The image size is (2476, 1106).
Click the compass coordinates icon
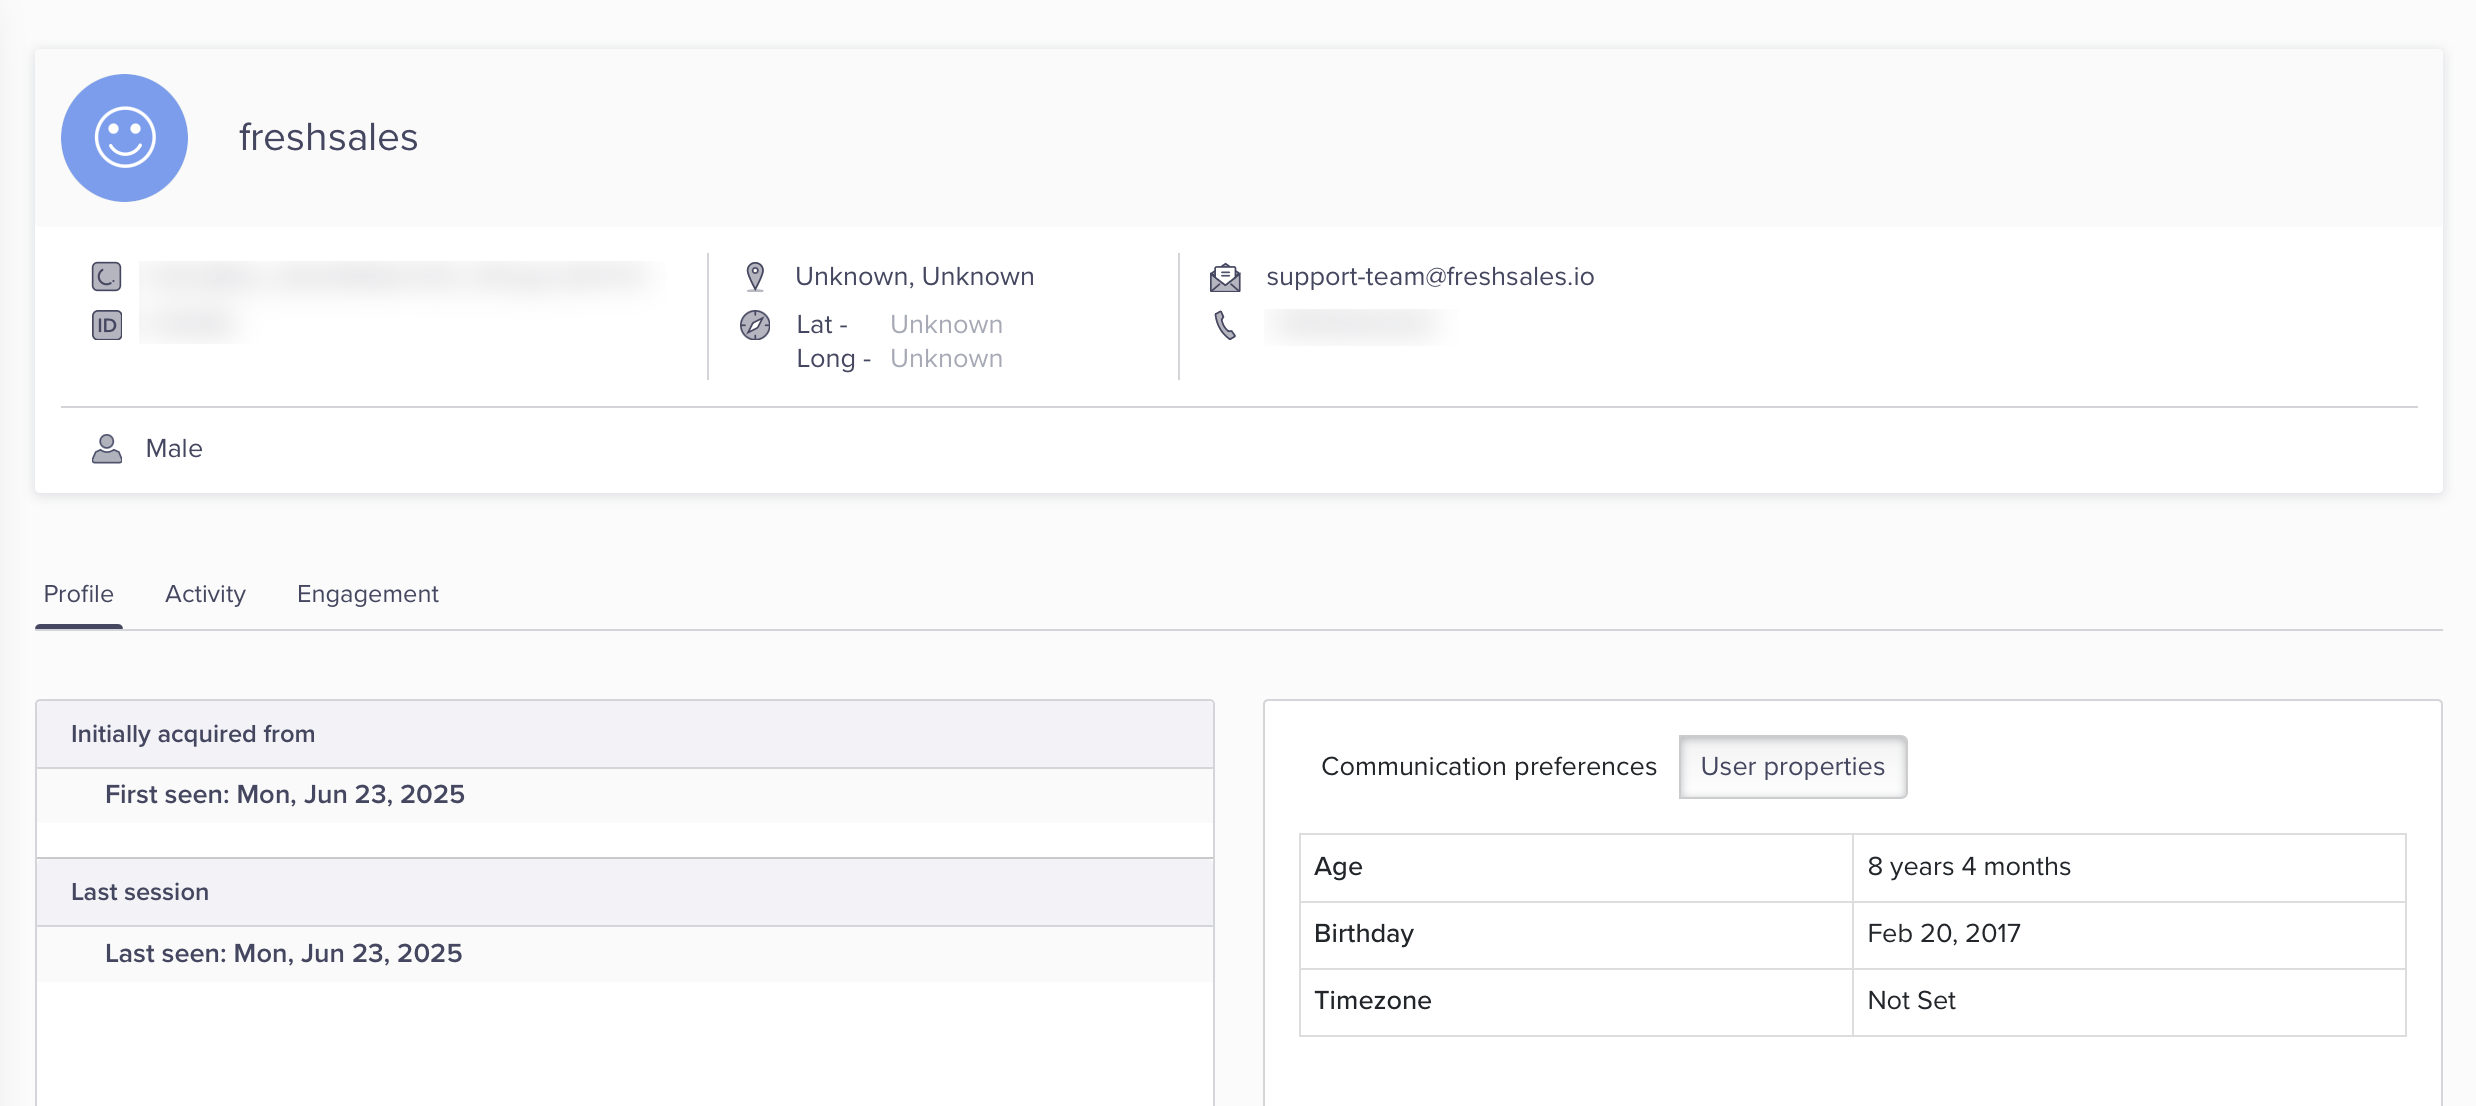pyautogui.click(x=755, y=325)
